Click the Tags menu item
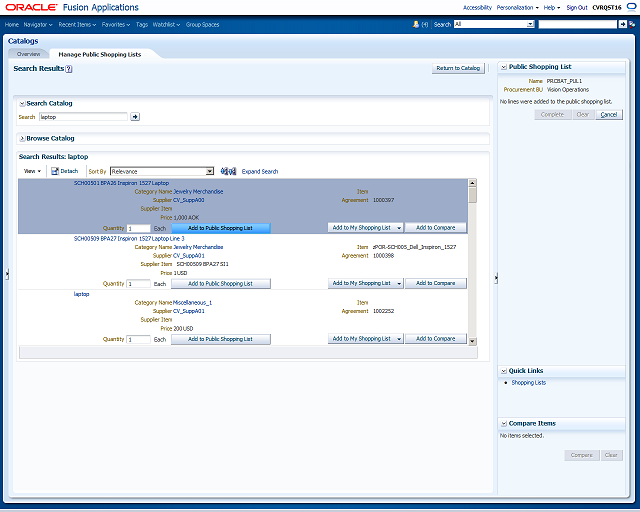Image resolution: width=640 pixels, height=512 pixels. tap(142, 24)
